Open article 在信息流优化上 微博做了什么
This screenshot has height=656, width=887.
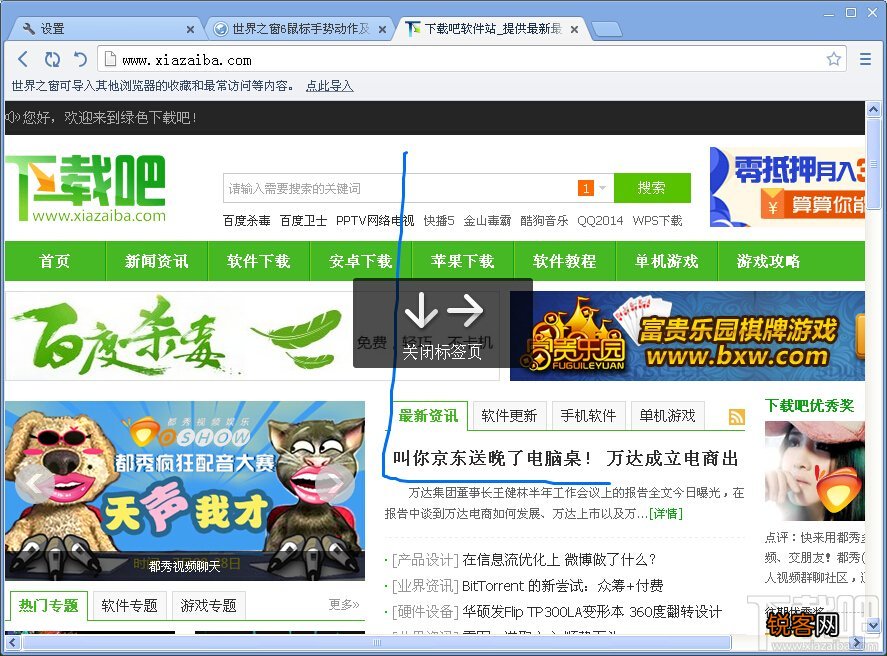coord(559,560)
